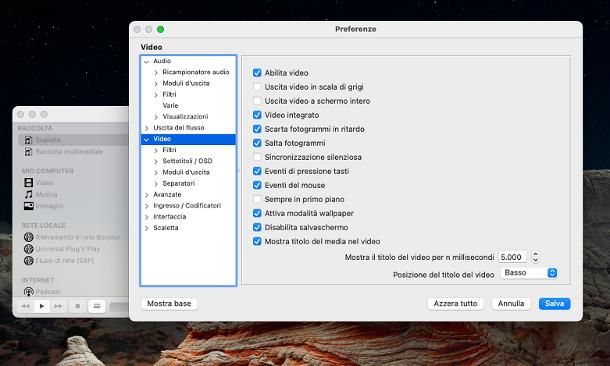Click 'Universal Plug'n'Play' text in VLC sidebar
Viewport: 610px width, 366px height.
(x=68, y=249)
